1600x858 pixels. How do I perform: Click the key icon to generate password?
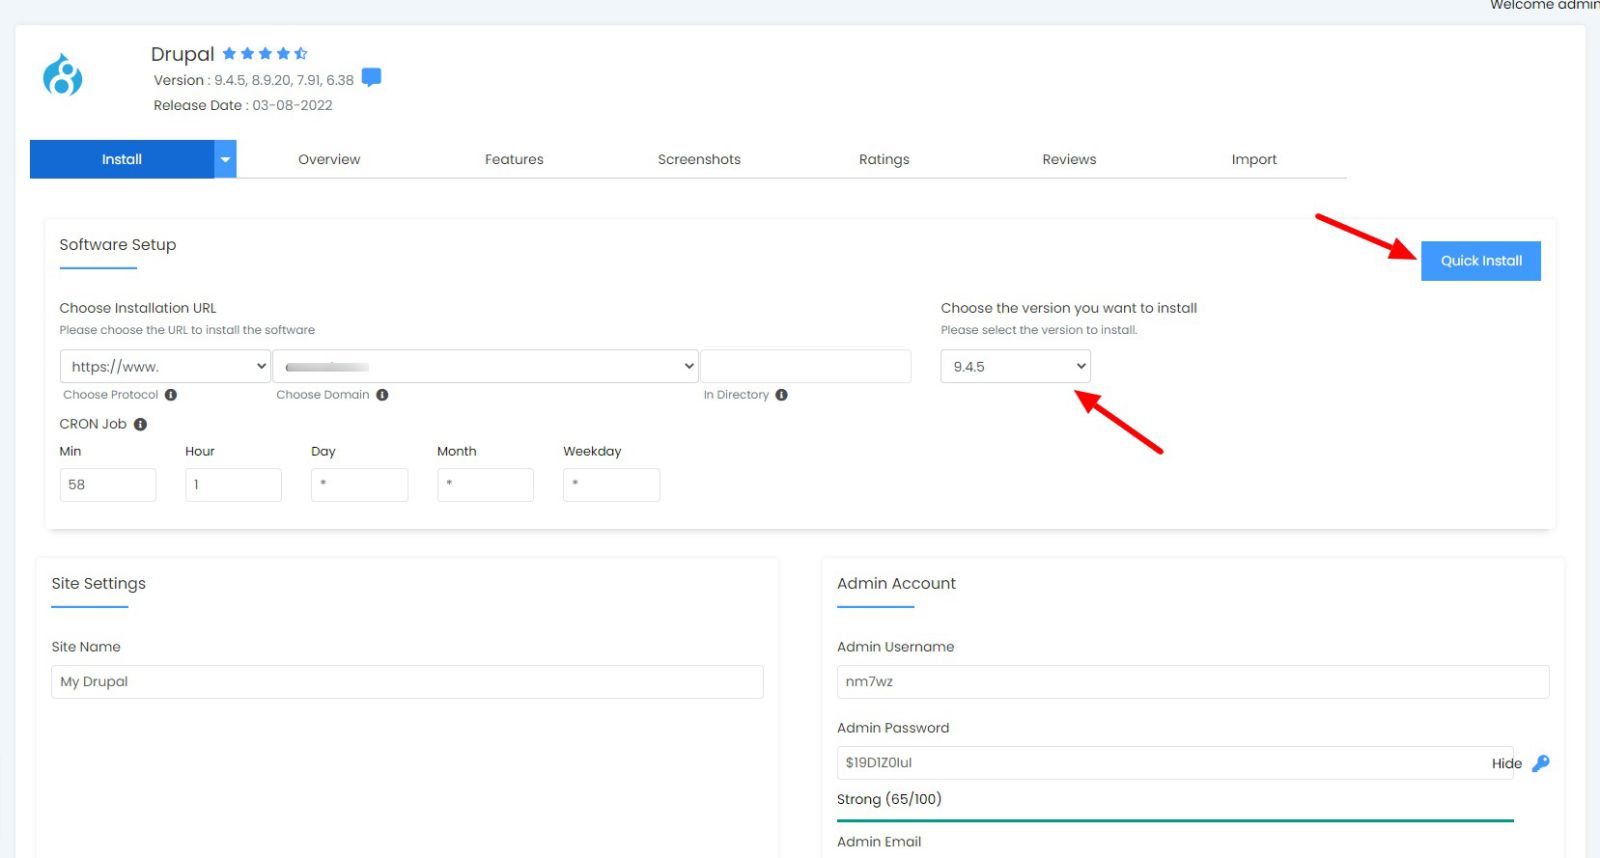(x=1540, y=763)
